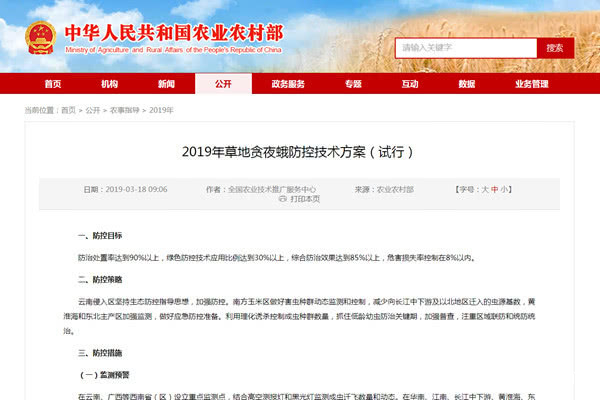Image resolution: width=600 pixels, height=400 pixels.
Task: Open the 互动 menu item
Action: click(x=410, y=84)
